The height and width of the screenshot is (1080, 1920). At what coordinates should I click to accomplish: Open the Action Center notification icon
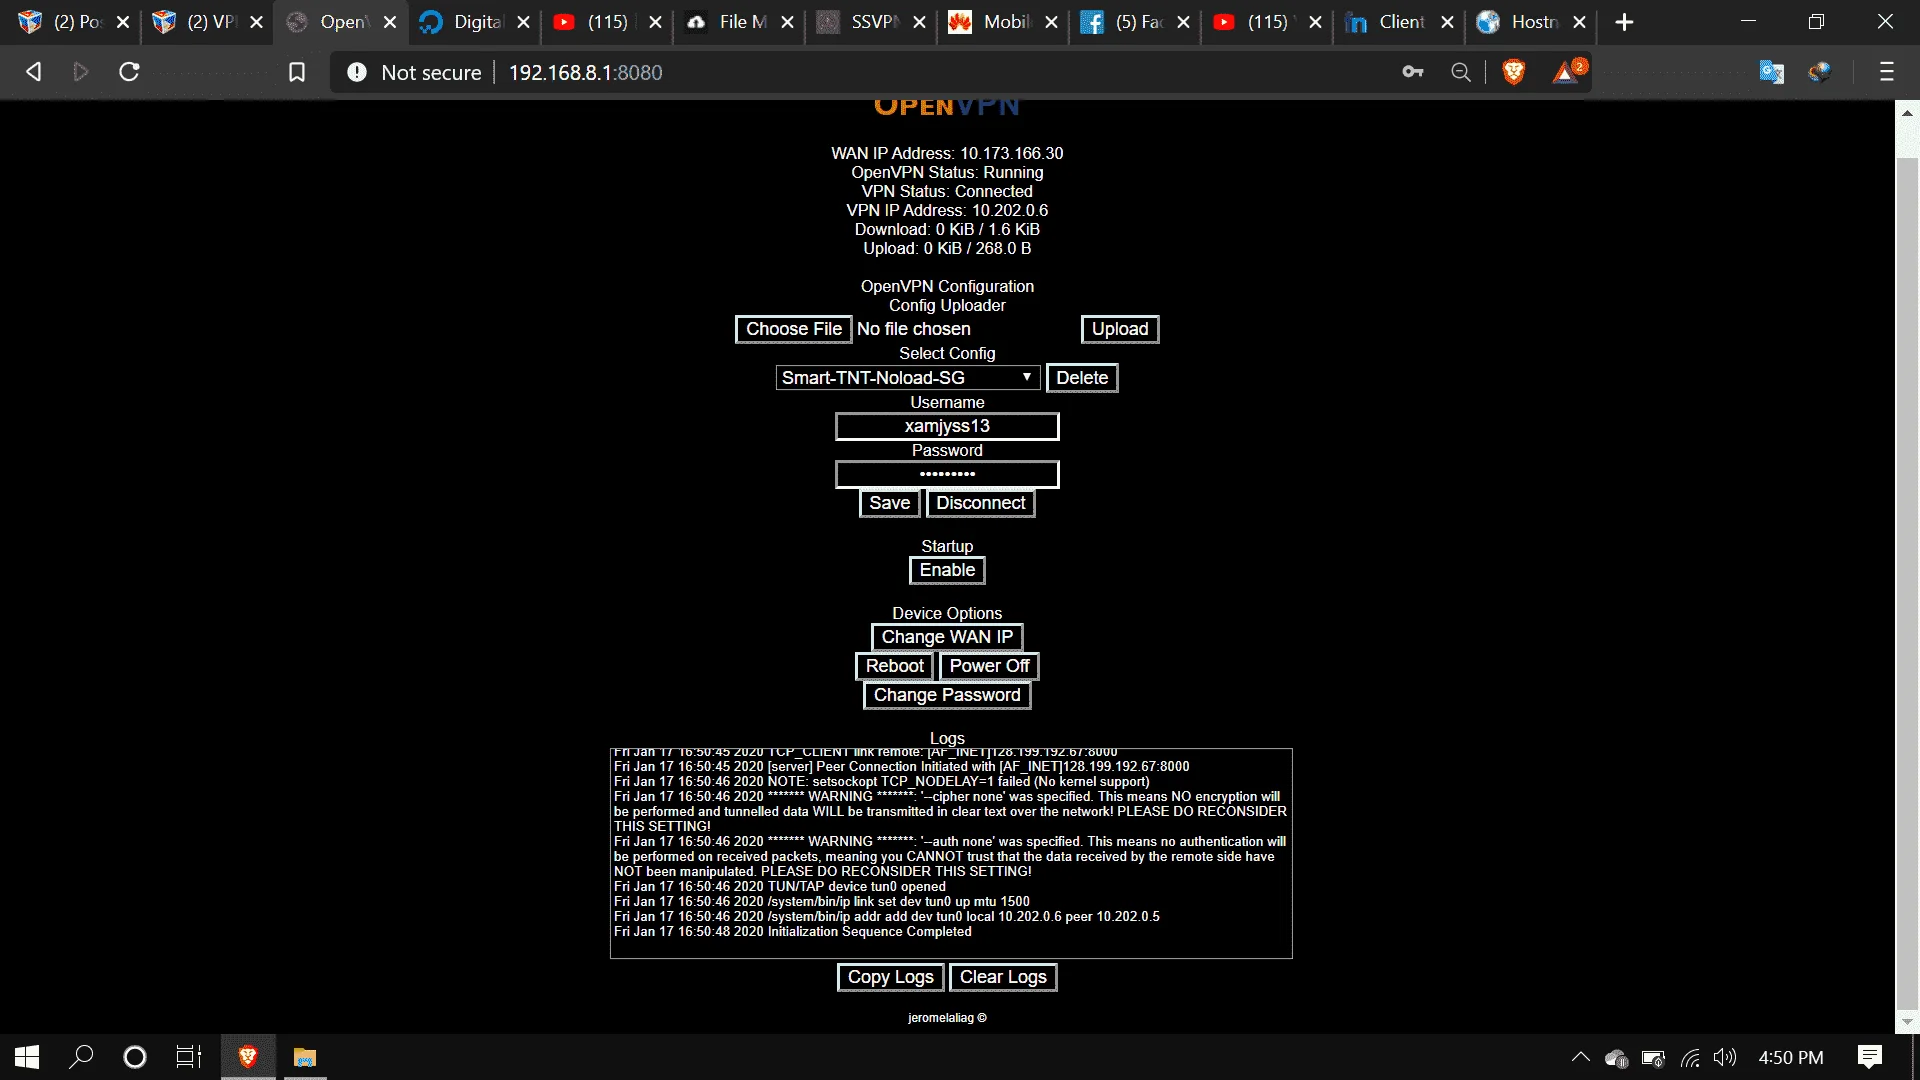click(x=1870, y=1057)
